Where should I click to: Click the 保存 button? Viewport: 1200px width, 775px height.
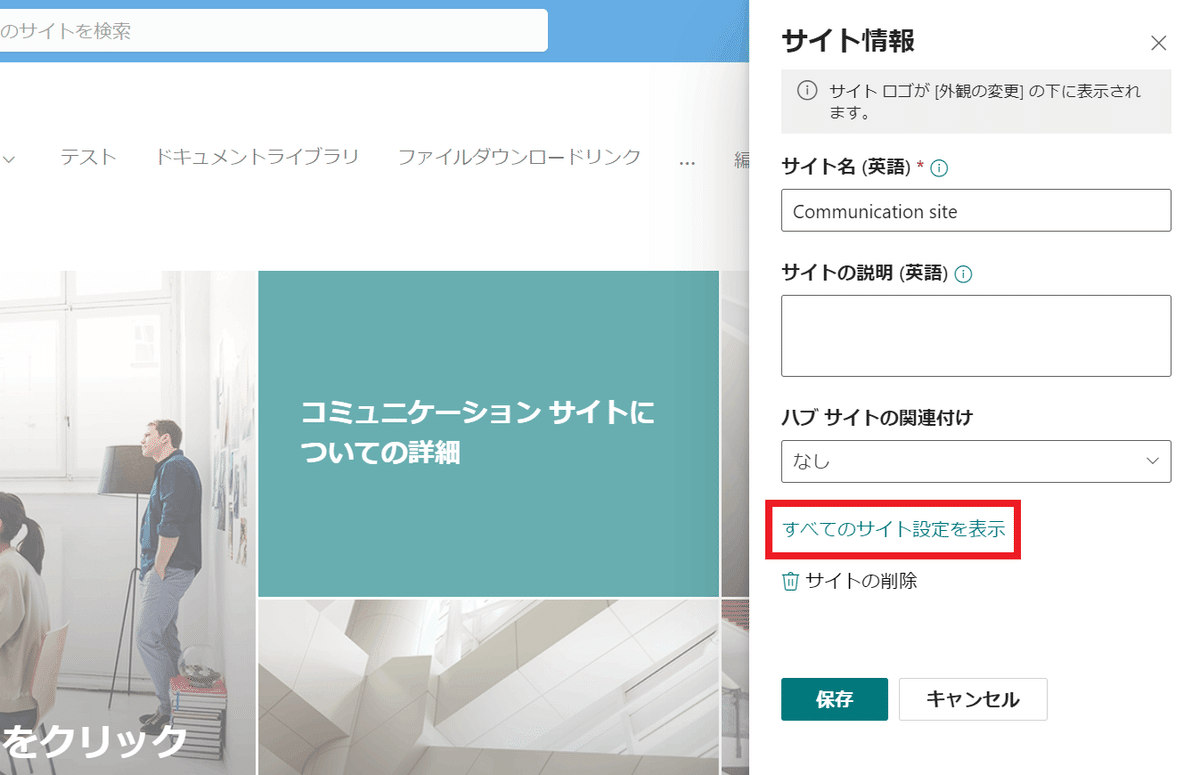(x=834, y=699)
